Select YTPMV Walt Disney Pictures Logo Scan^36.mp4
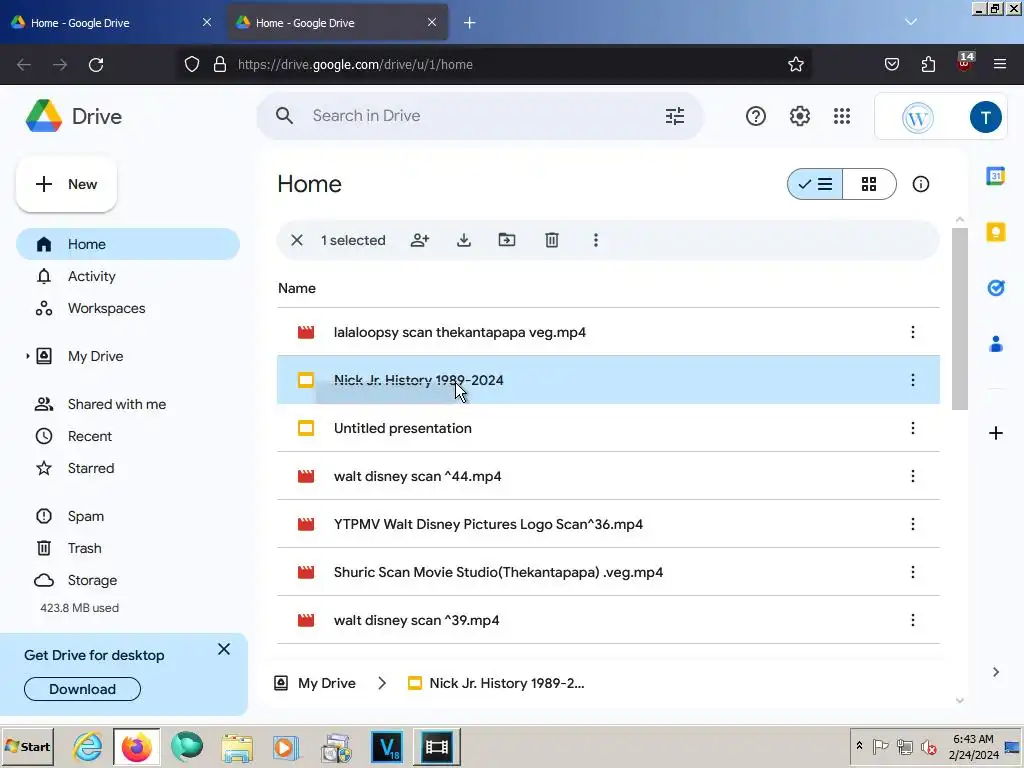Viewport: 1024px width, 768px height. [x=608, y=524]
